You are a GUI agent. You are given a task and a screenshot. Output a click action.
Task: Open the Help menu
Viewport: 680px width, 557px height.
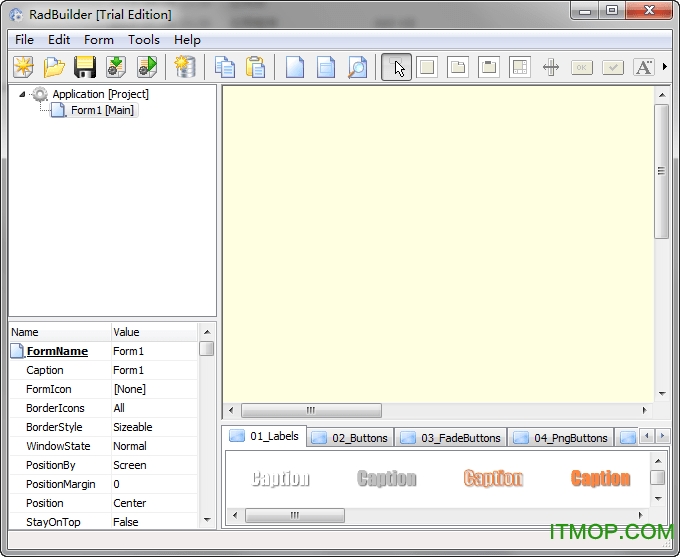point(187,40)
